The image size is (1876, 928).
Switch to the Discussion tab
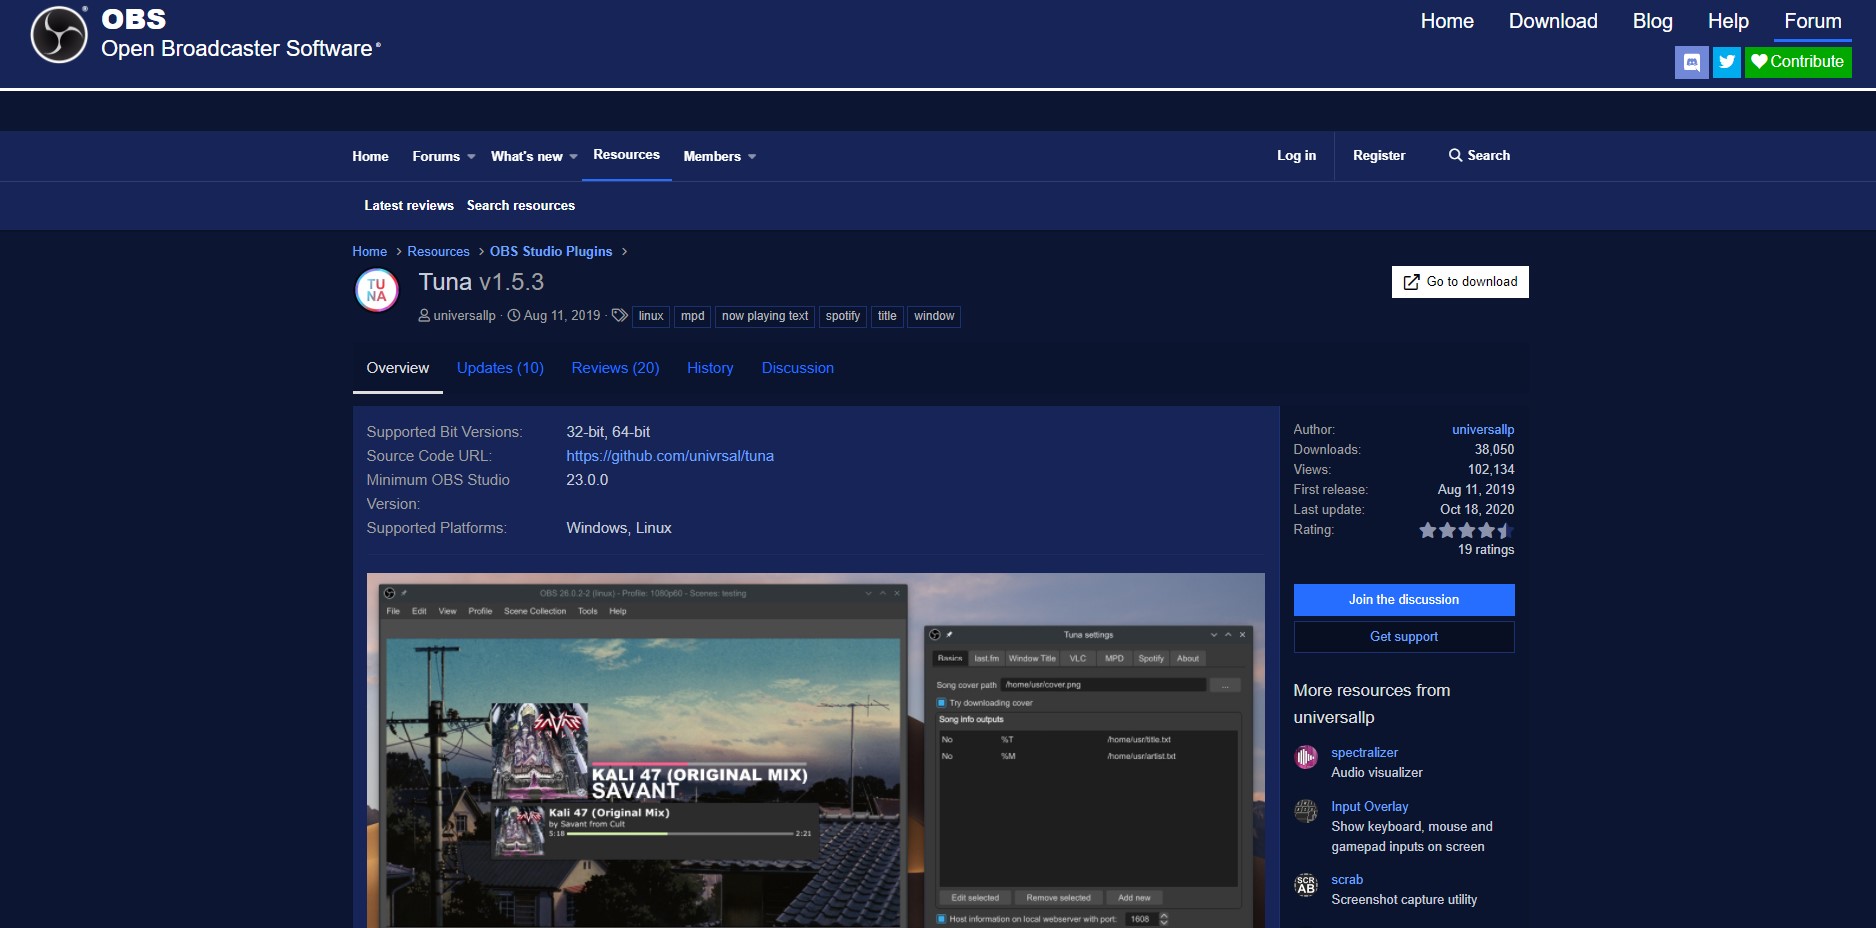797,368
